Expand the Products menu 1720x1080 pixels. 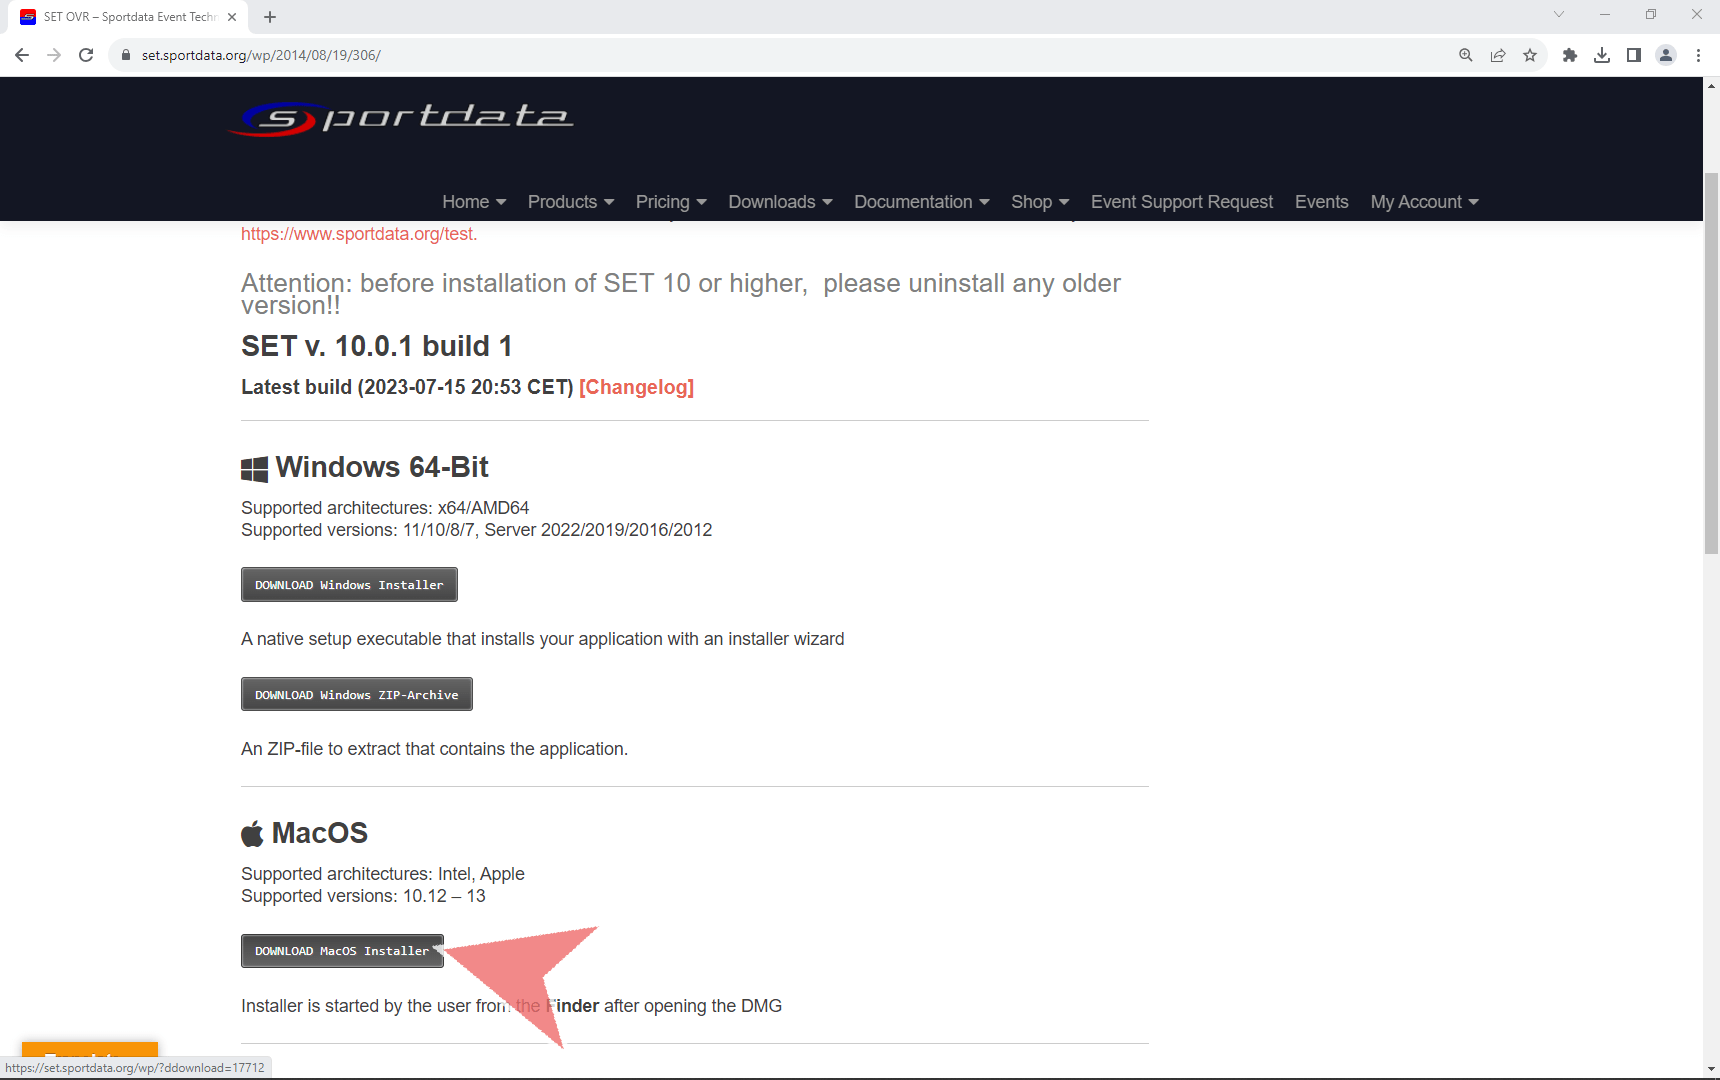pyautogui.click(x=571, y=202)
